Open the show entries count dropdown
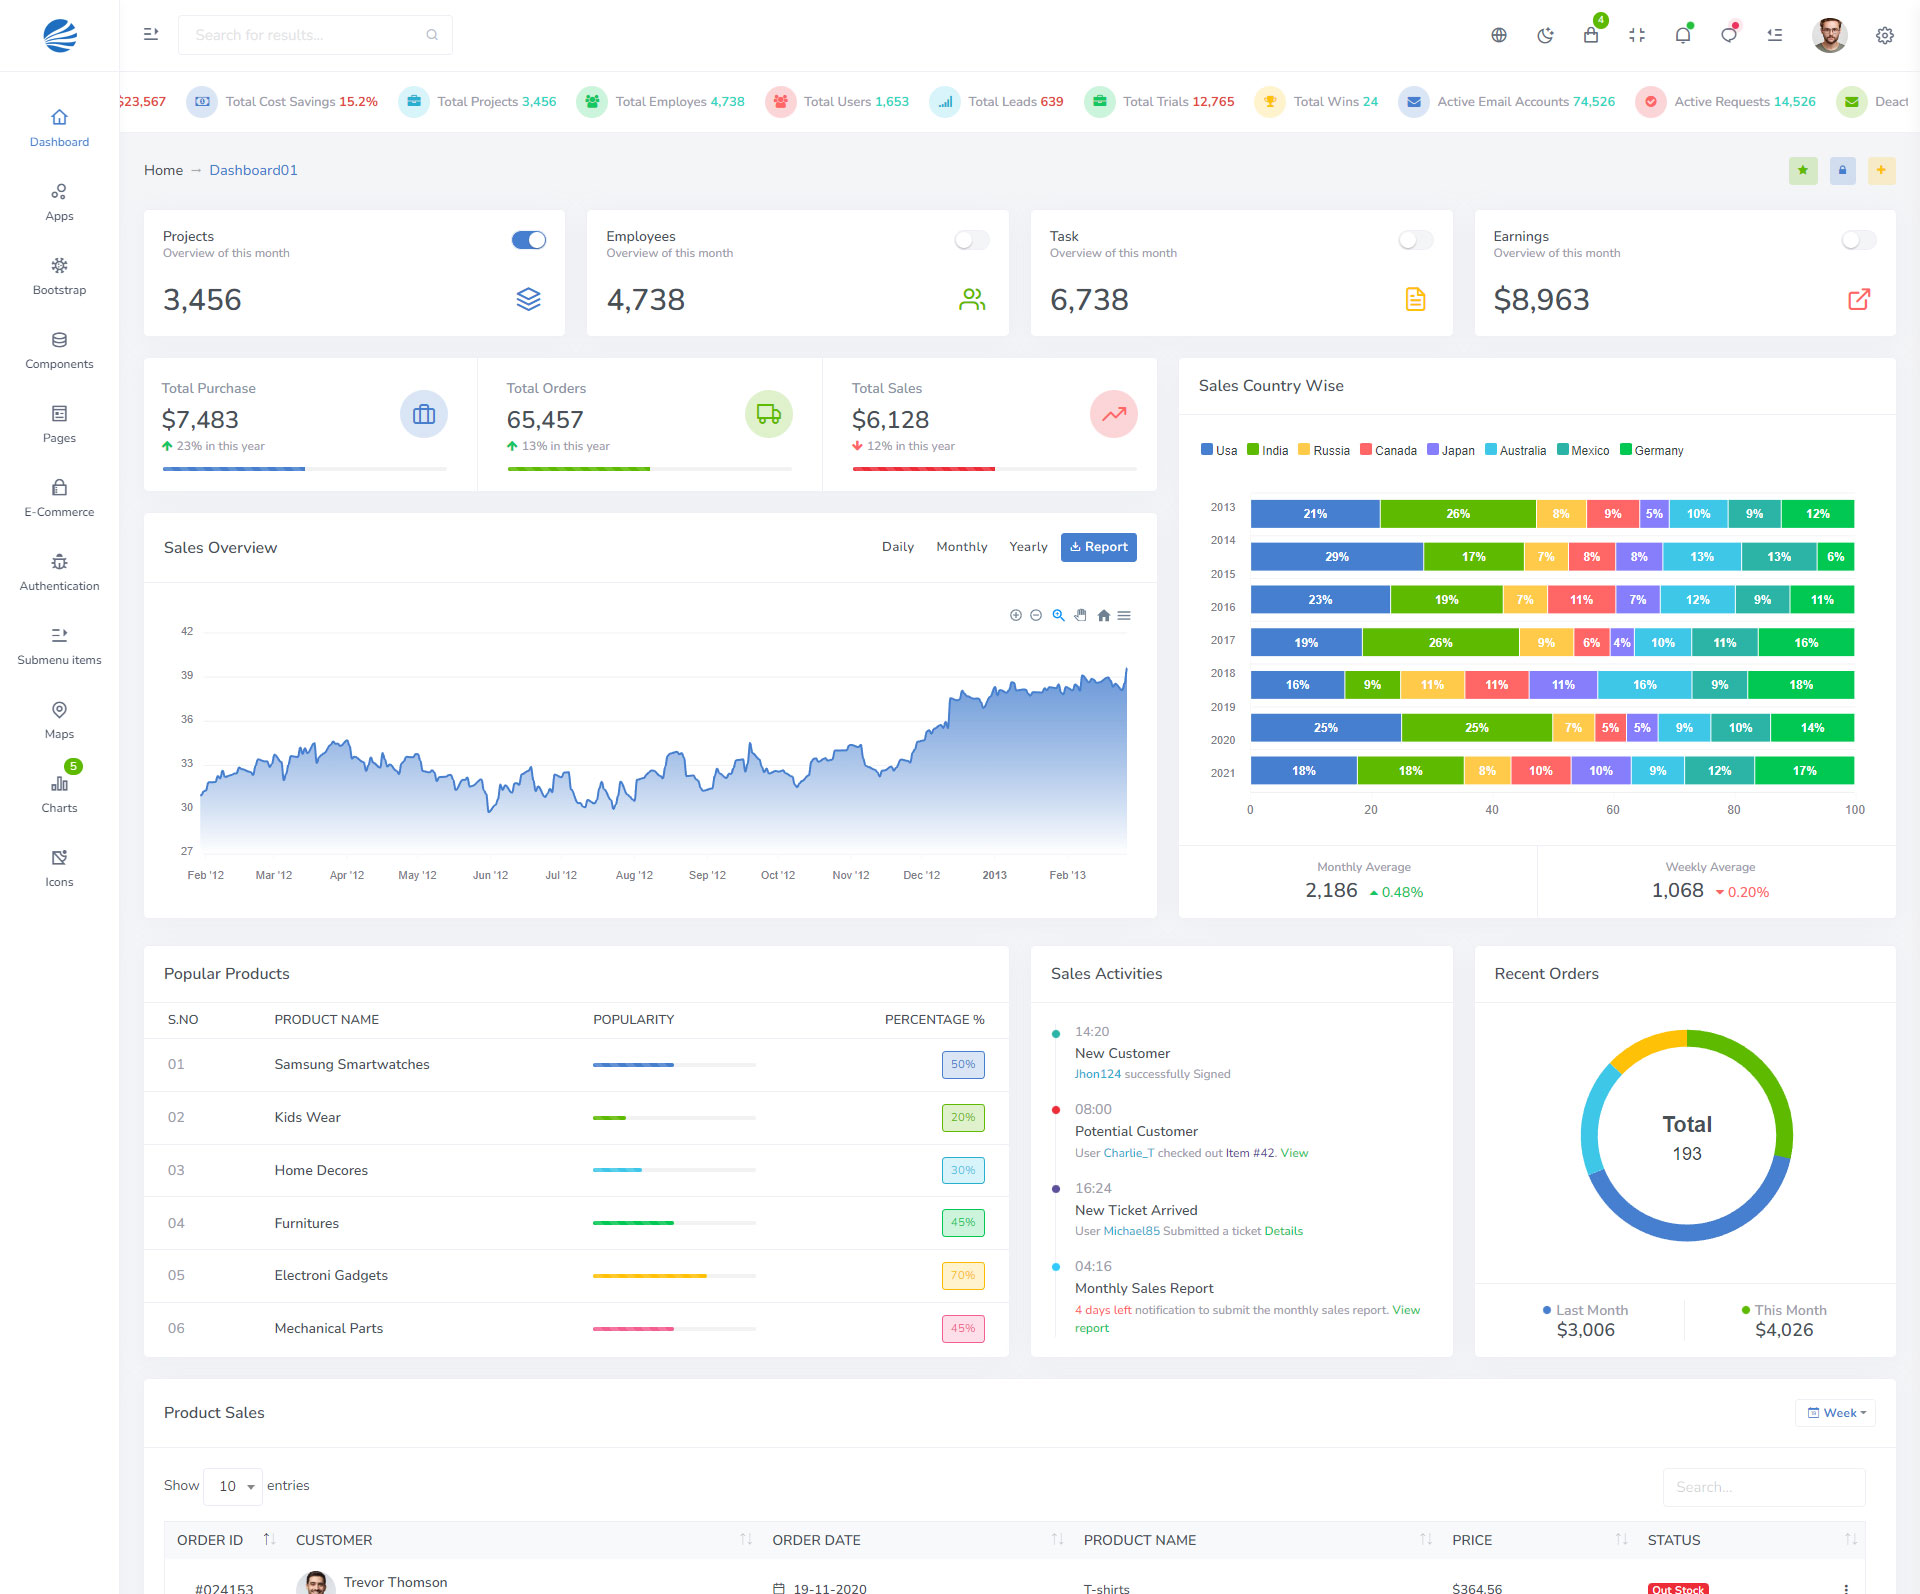The height and width of the screenshot is (1594, 1920). 233,1486
